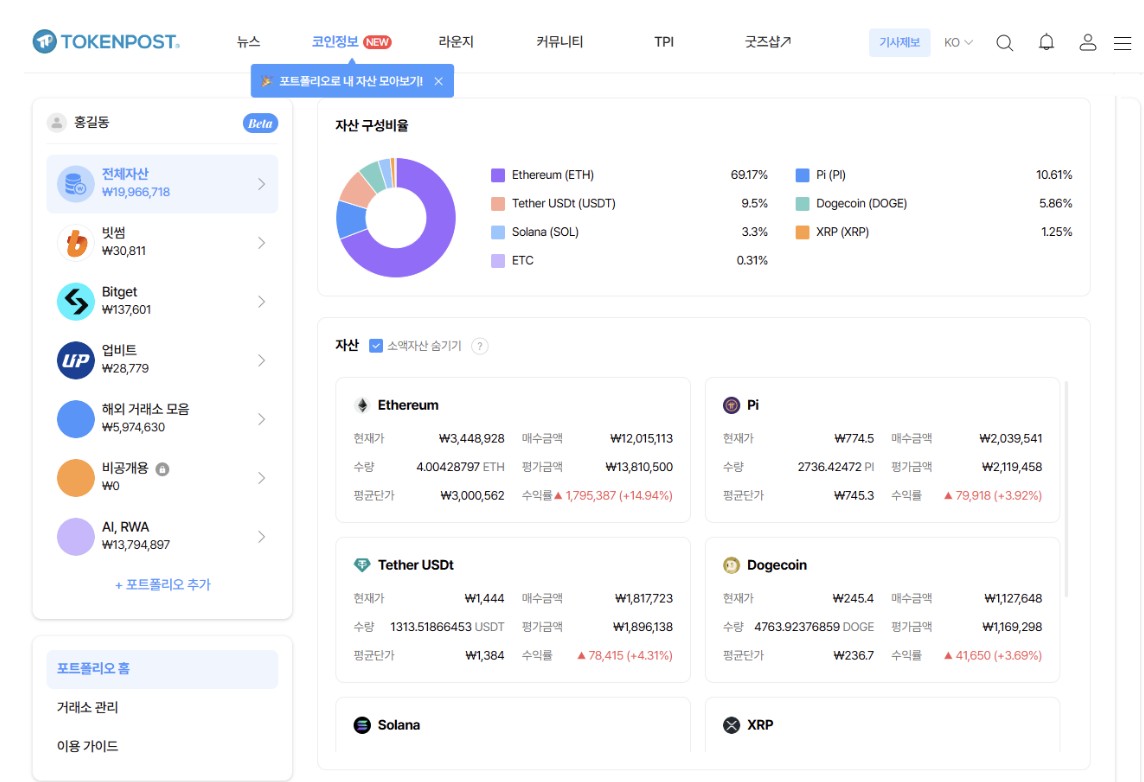The width and height of the screenshot is (1144, 782).
Task: Expand the AI, RWA row chevron
Action: coord(261,537)
